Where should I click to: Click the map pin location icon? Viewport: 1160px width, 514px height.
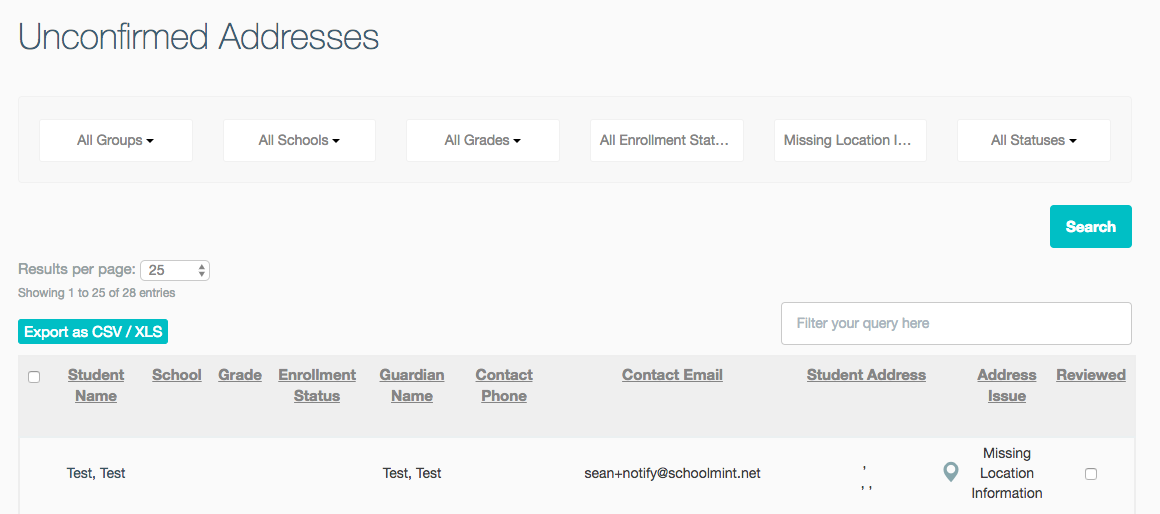(951, 473)
